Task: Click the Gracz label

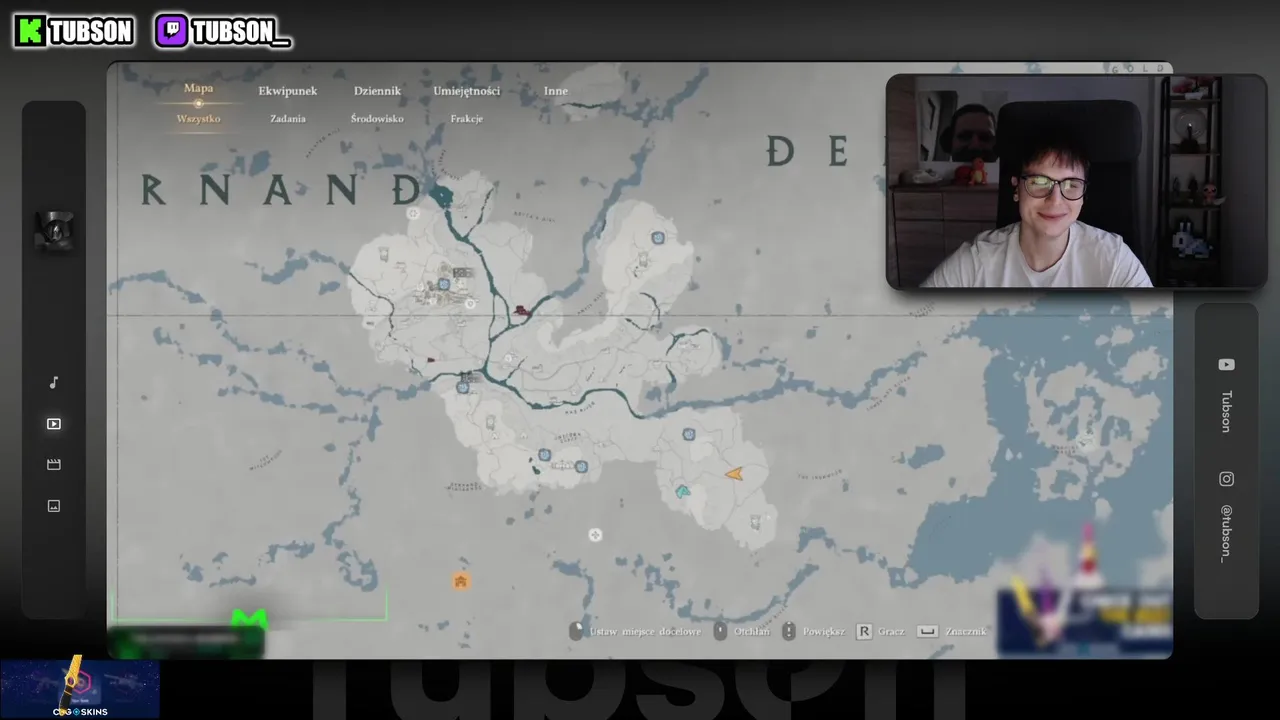Action: pos(891,632)
